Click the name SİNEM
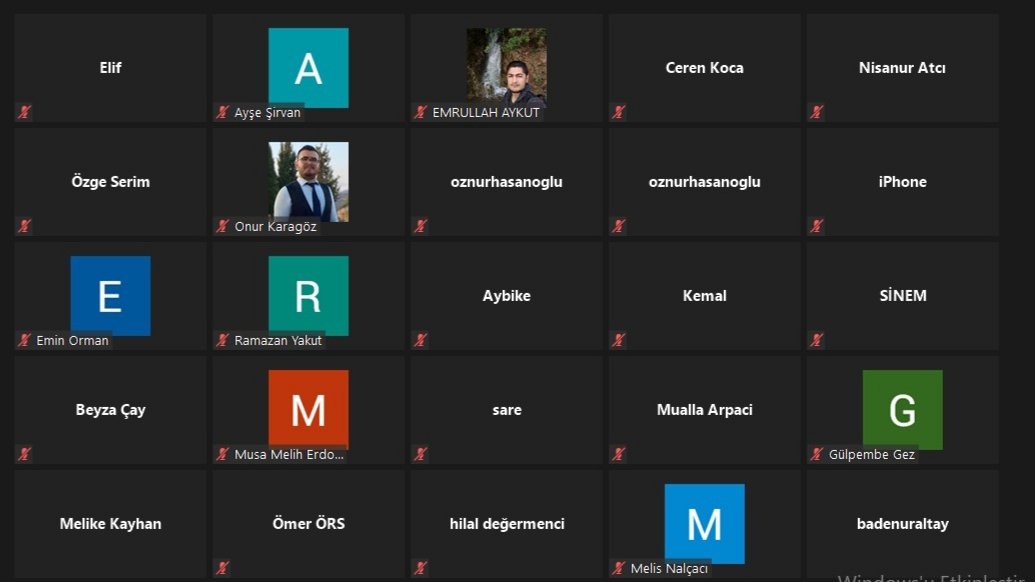This screenshot has height=582, width=1035. (902, 296)
